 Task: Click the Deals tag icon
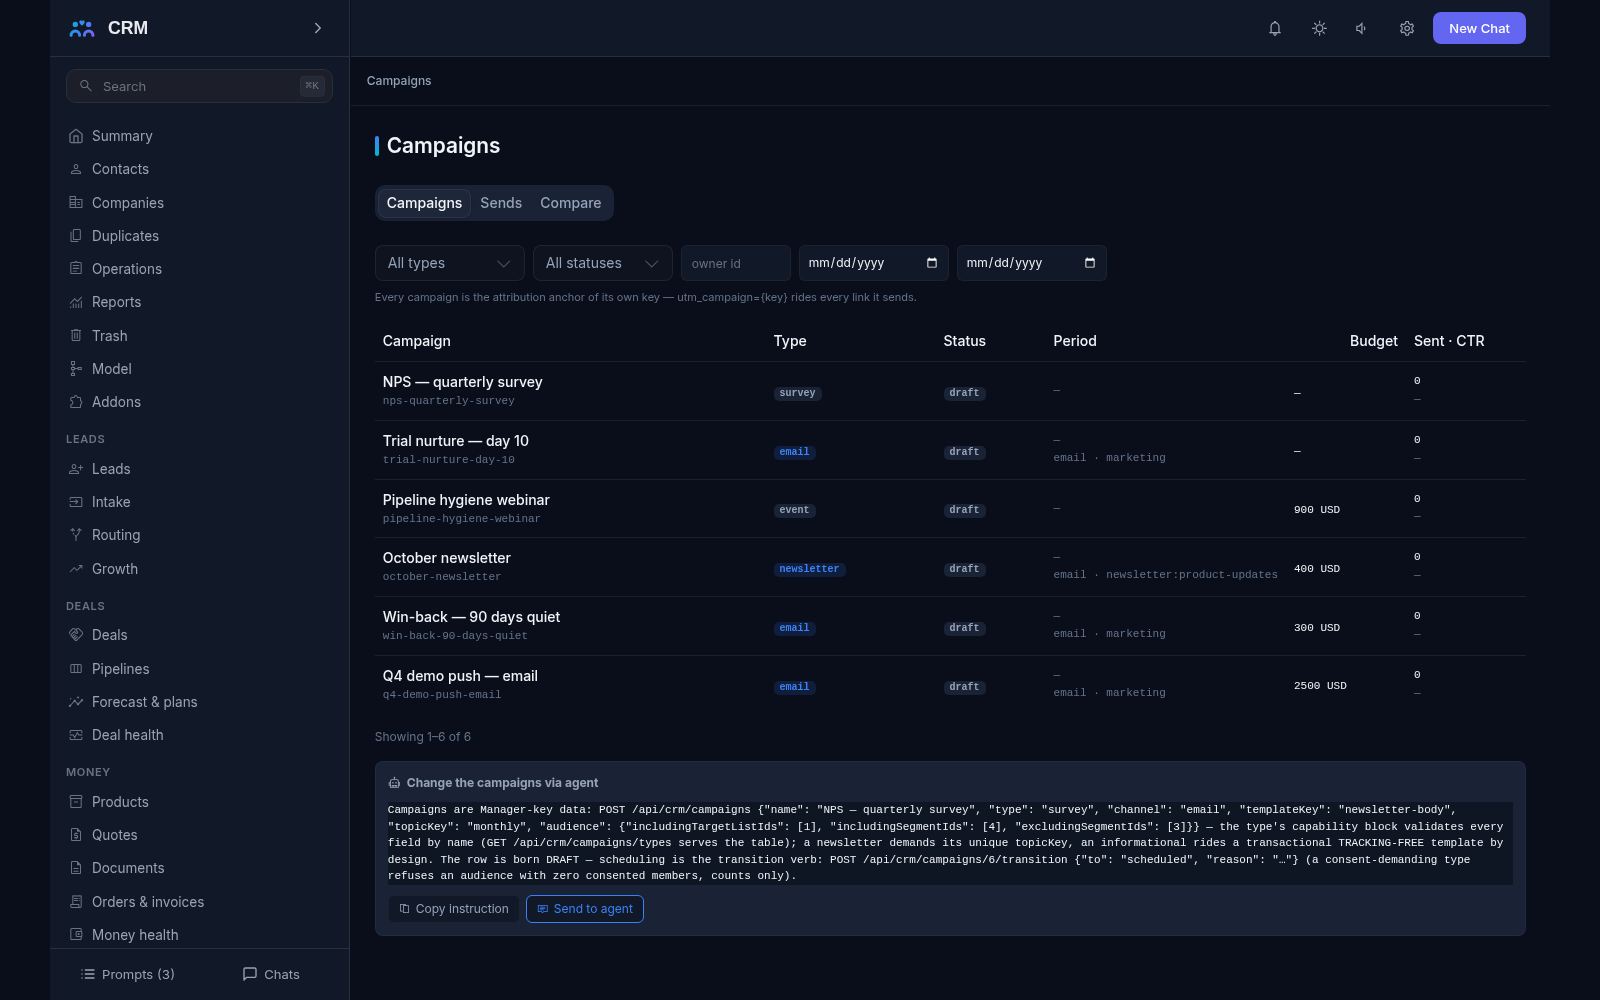pos(76,635)
